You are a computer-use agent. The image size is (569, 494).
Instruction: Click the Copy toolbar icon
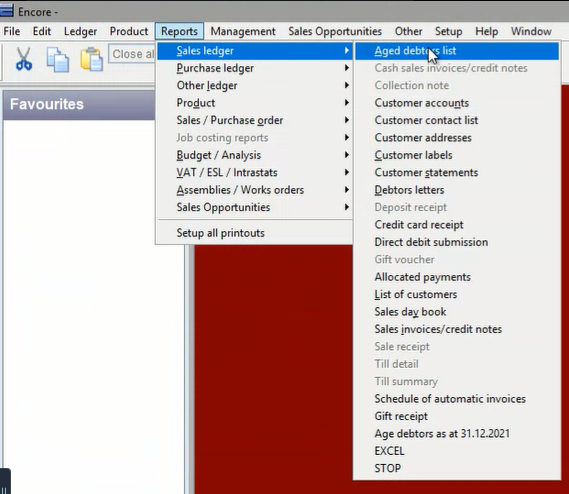pyautogui.click(x=57, y=59)
